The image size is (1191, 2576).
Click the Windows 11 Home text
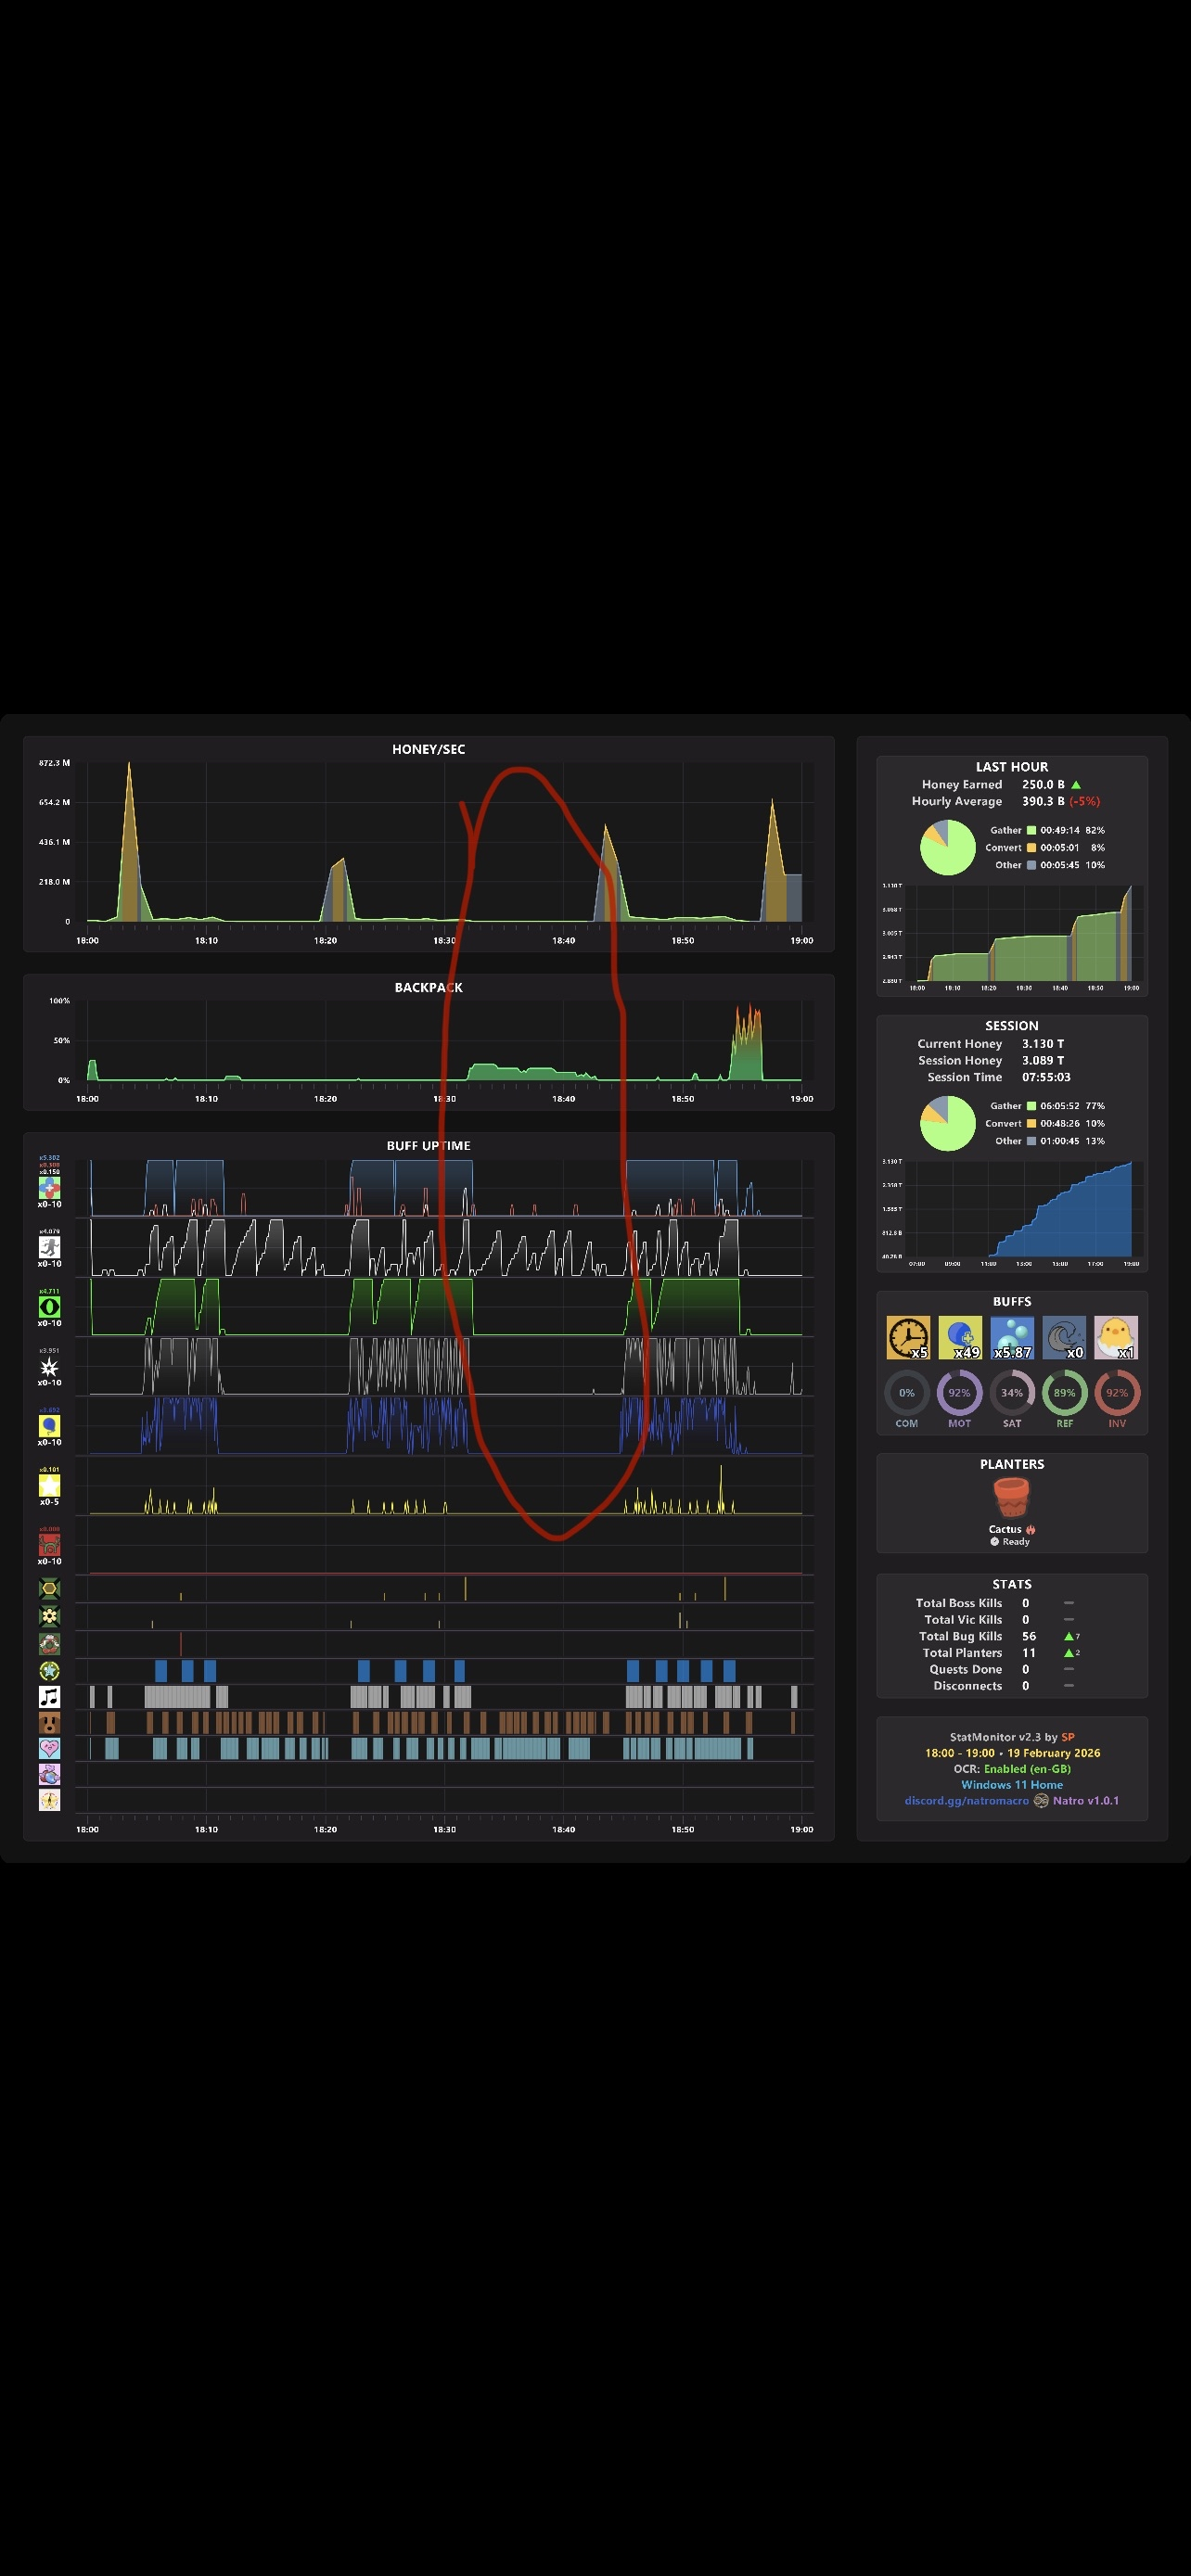click(x=1012, y=1784)
